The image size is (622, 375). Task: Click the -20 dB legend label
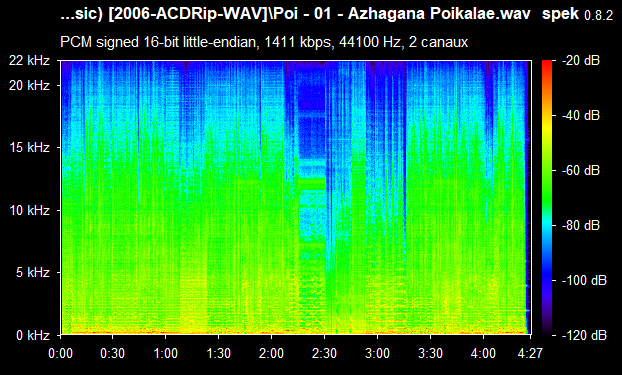581,61
